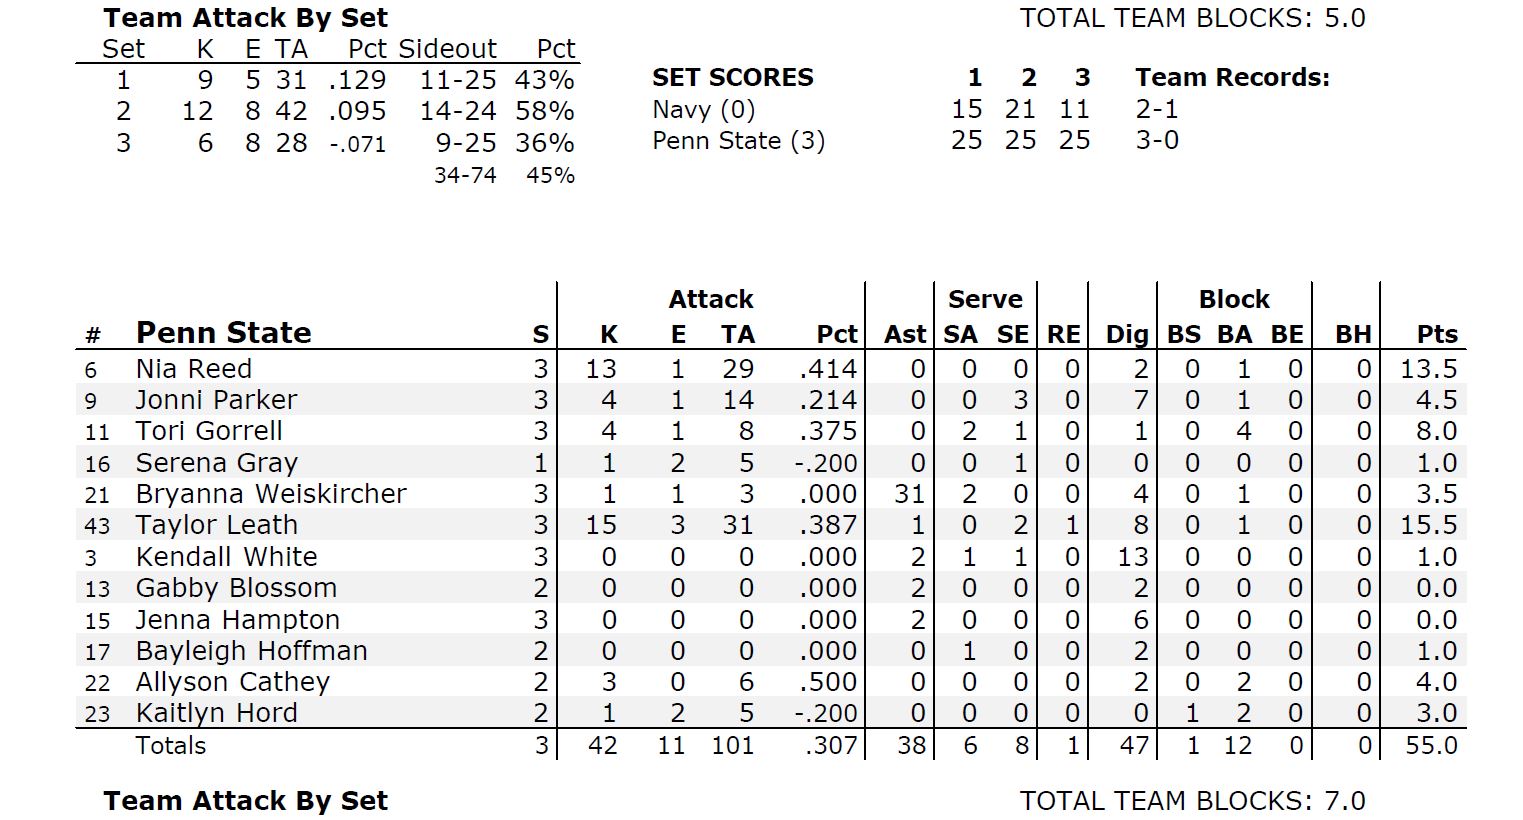Click the Block group header
1523x820 pixels.
click(x=1234, y=299)
